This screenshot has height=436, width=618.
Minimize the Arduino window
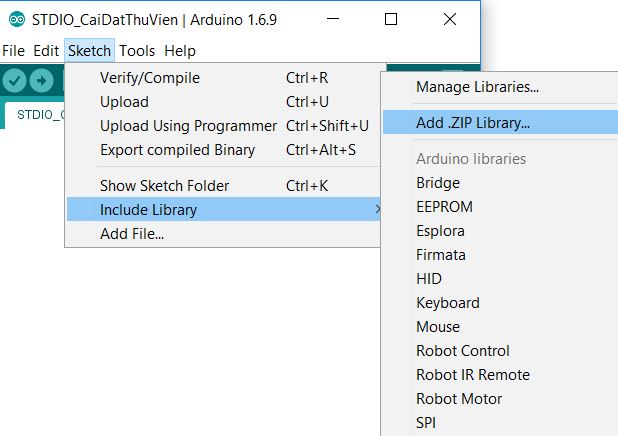tap(333, 19)
